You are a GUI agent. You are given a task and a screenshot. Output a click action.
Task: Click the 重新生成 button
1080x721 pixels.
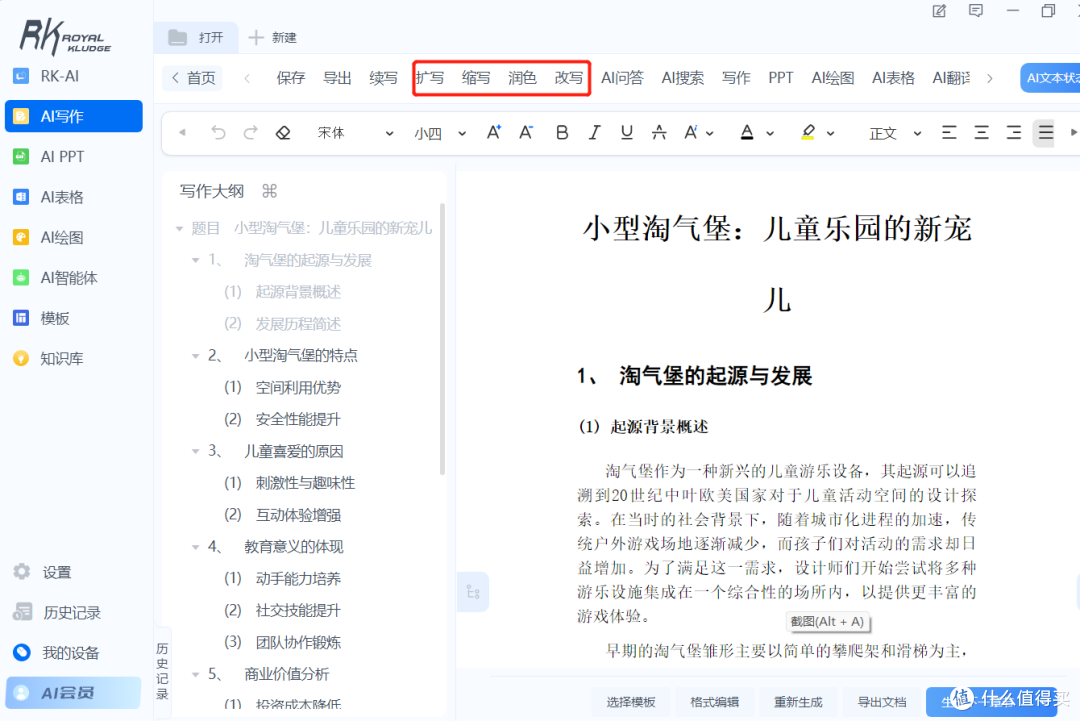point(798,702)
